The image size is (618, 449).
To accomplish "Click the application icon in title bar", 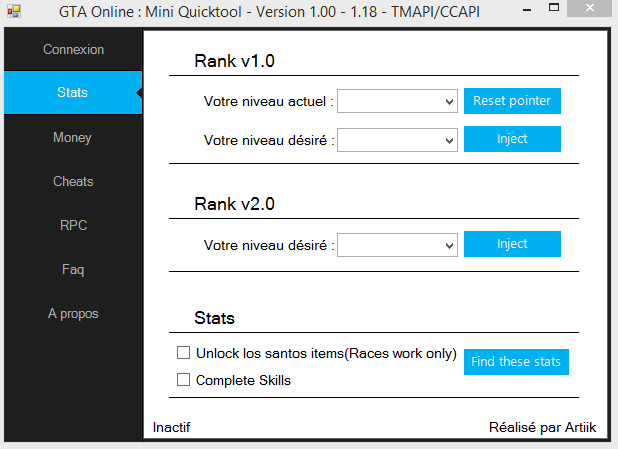I will [x=14, y=11].
